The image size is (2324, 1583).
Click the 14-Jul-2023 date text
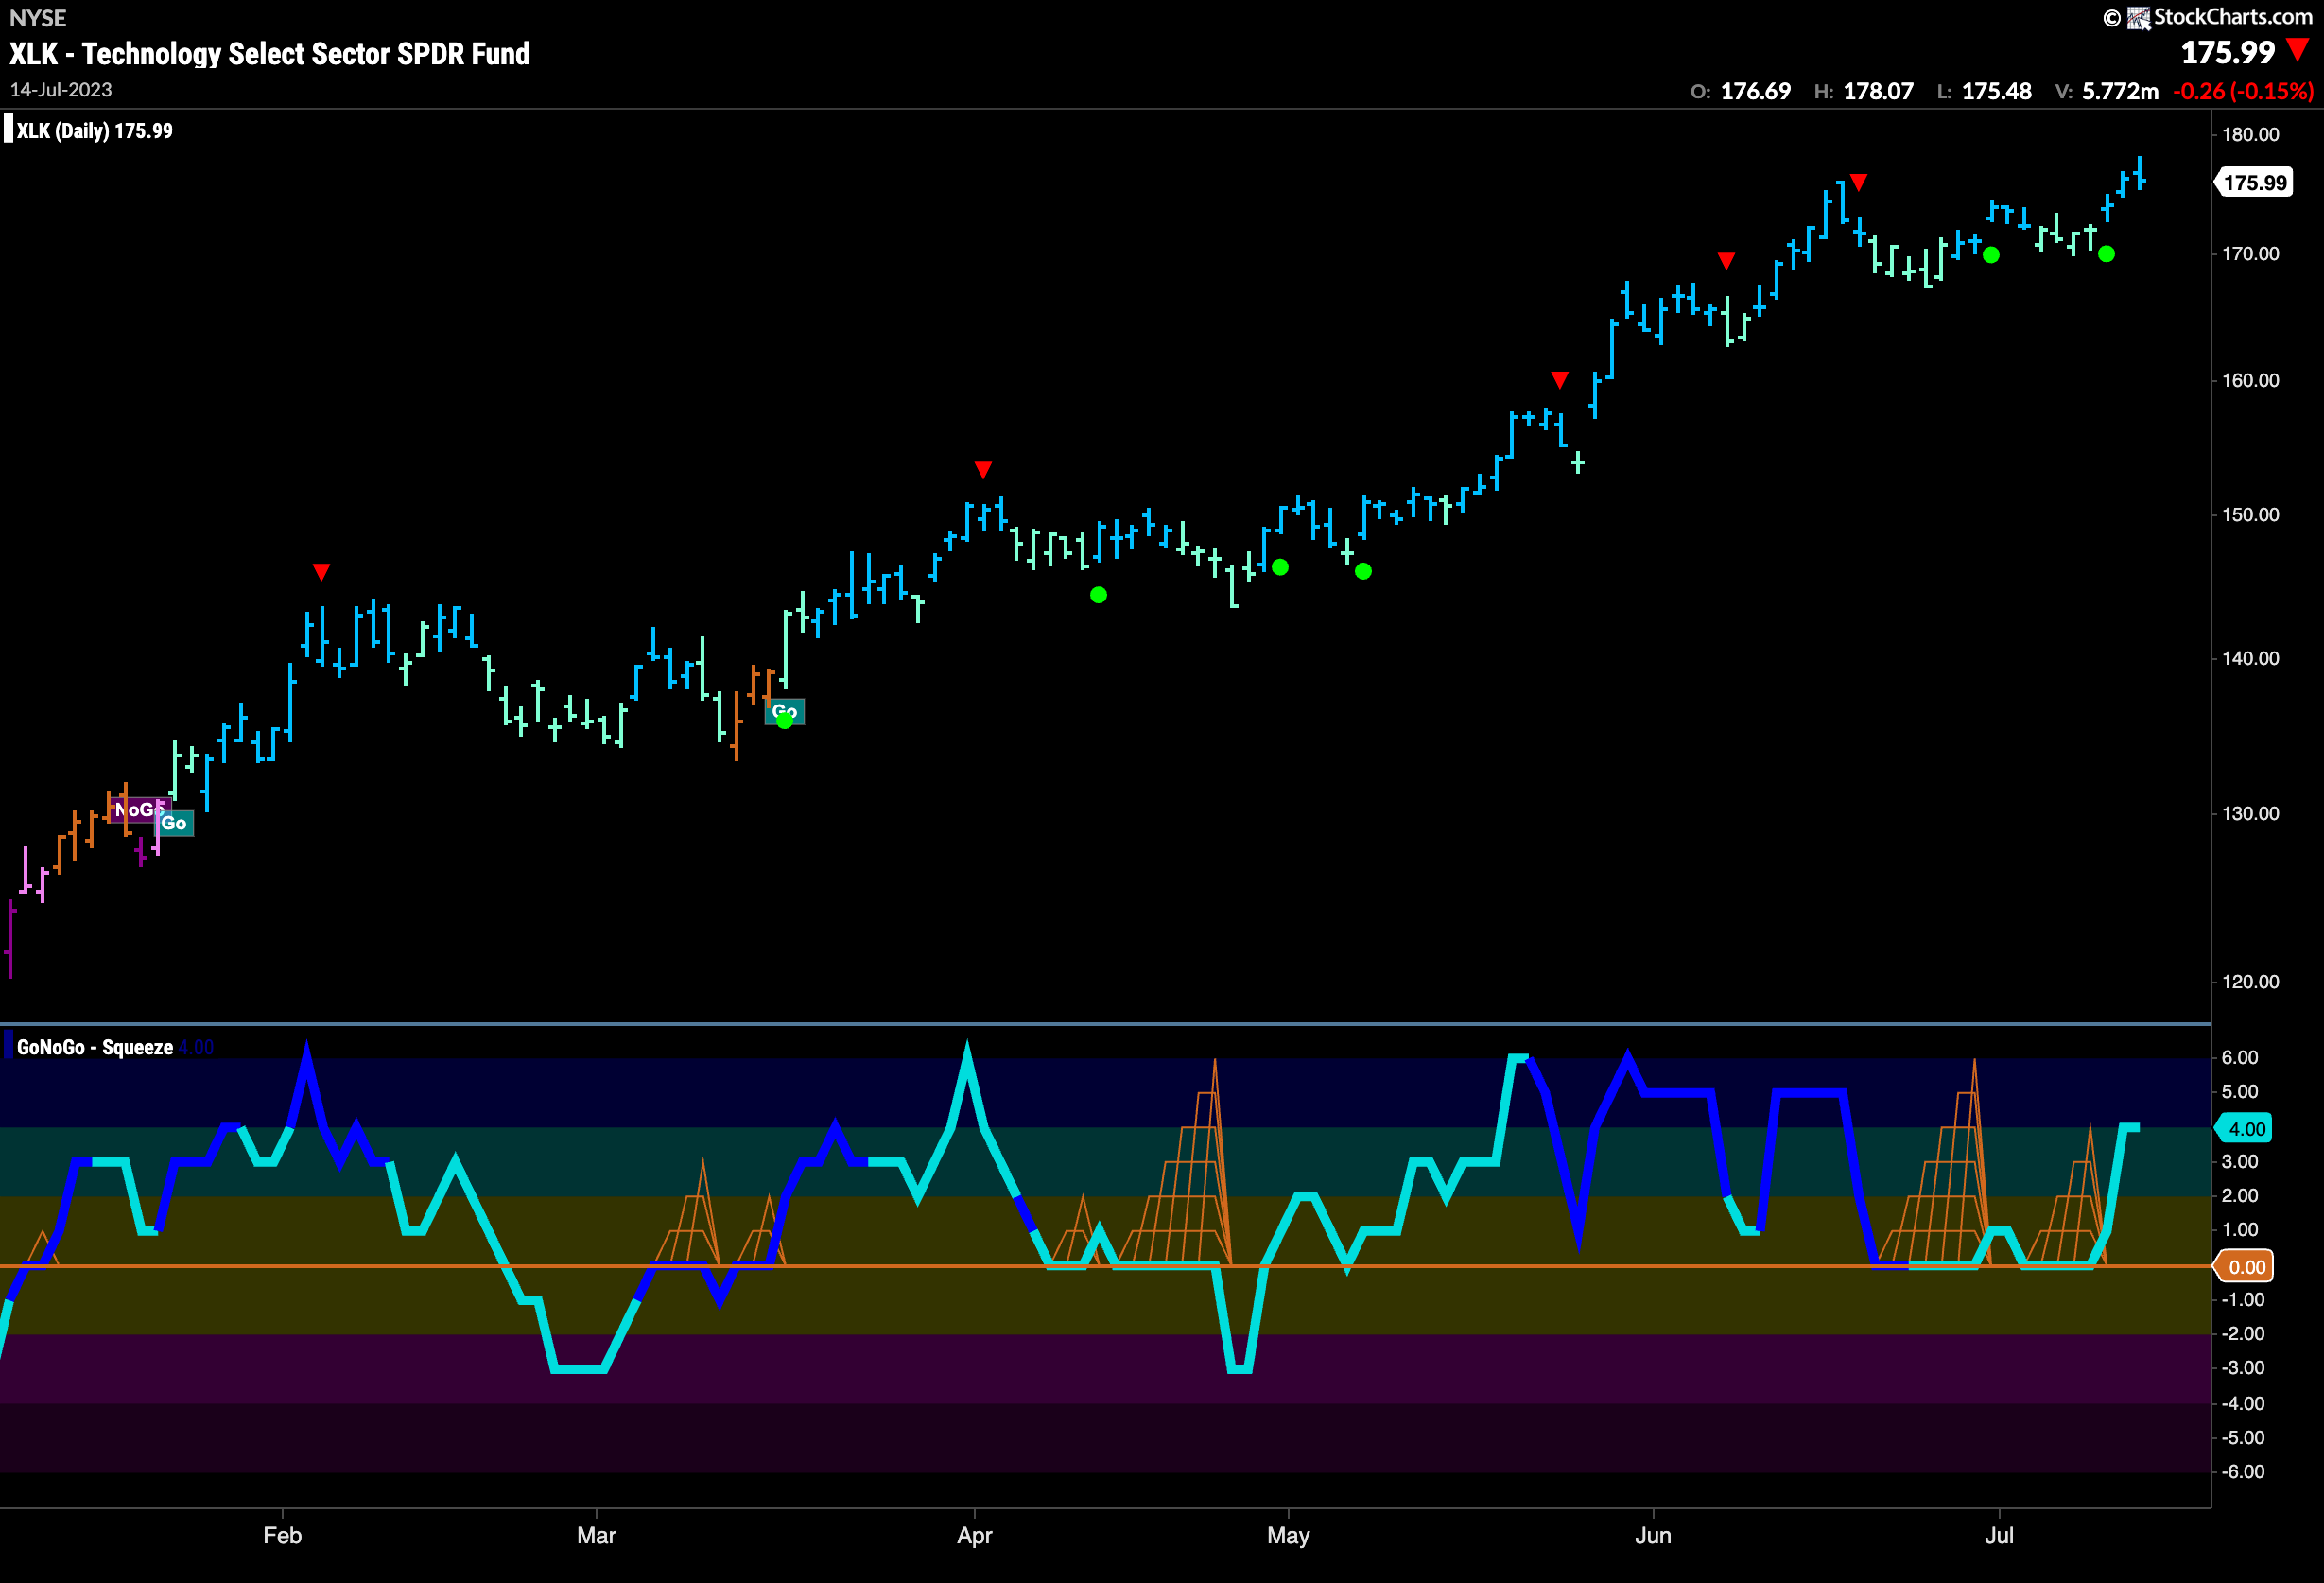click(61, 90)
